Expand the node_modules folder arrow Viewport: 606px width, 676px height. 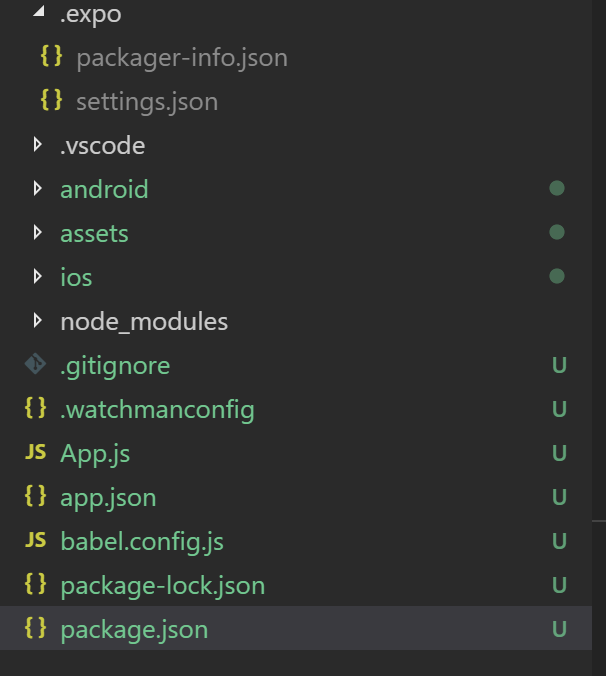point(37,320)
